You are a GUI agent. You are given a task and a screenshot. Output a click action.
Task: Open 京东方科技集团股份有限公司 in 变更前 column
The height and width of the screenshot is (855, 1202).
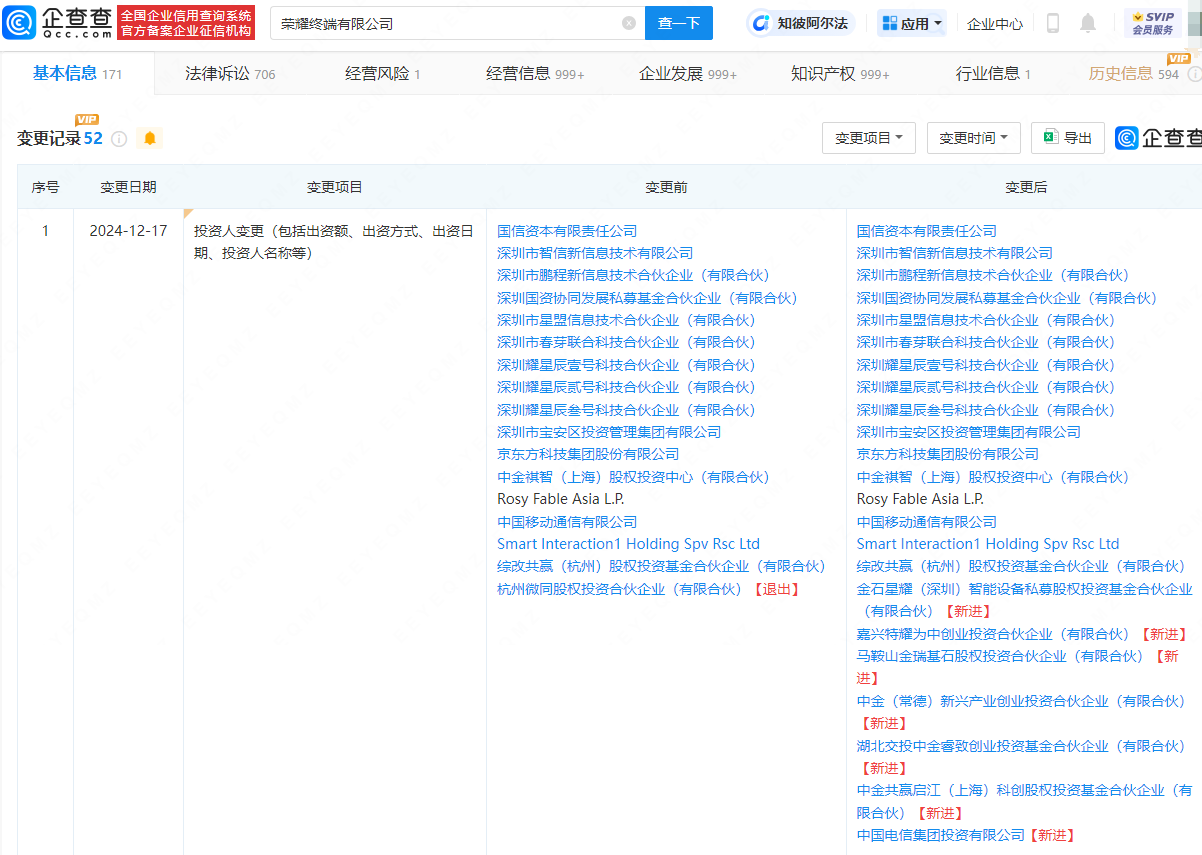tap(588, 454)
